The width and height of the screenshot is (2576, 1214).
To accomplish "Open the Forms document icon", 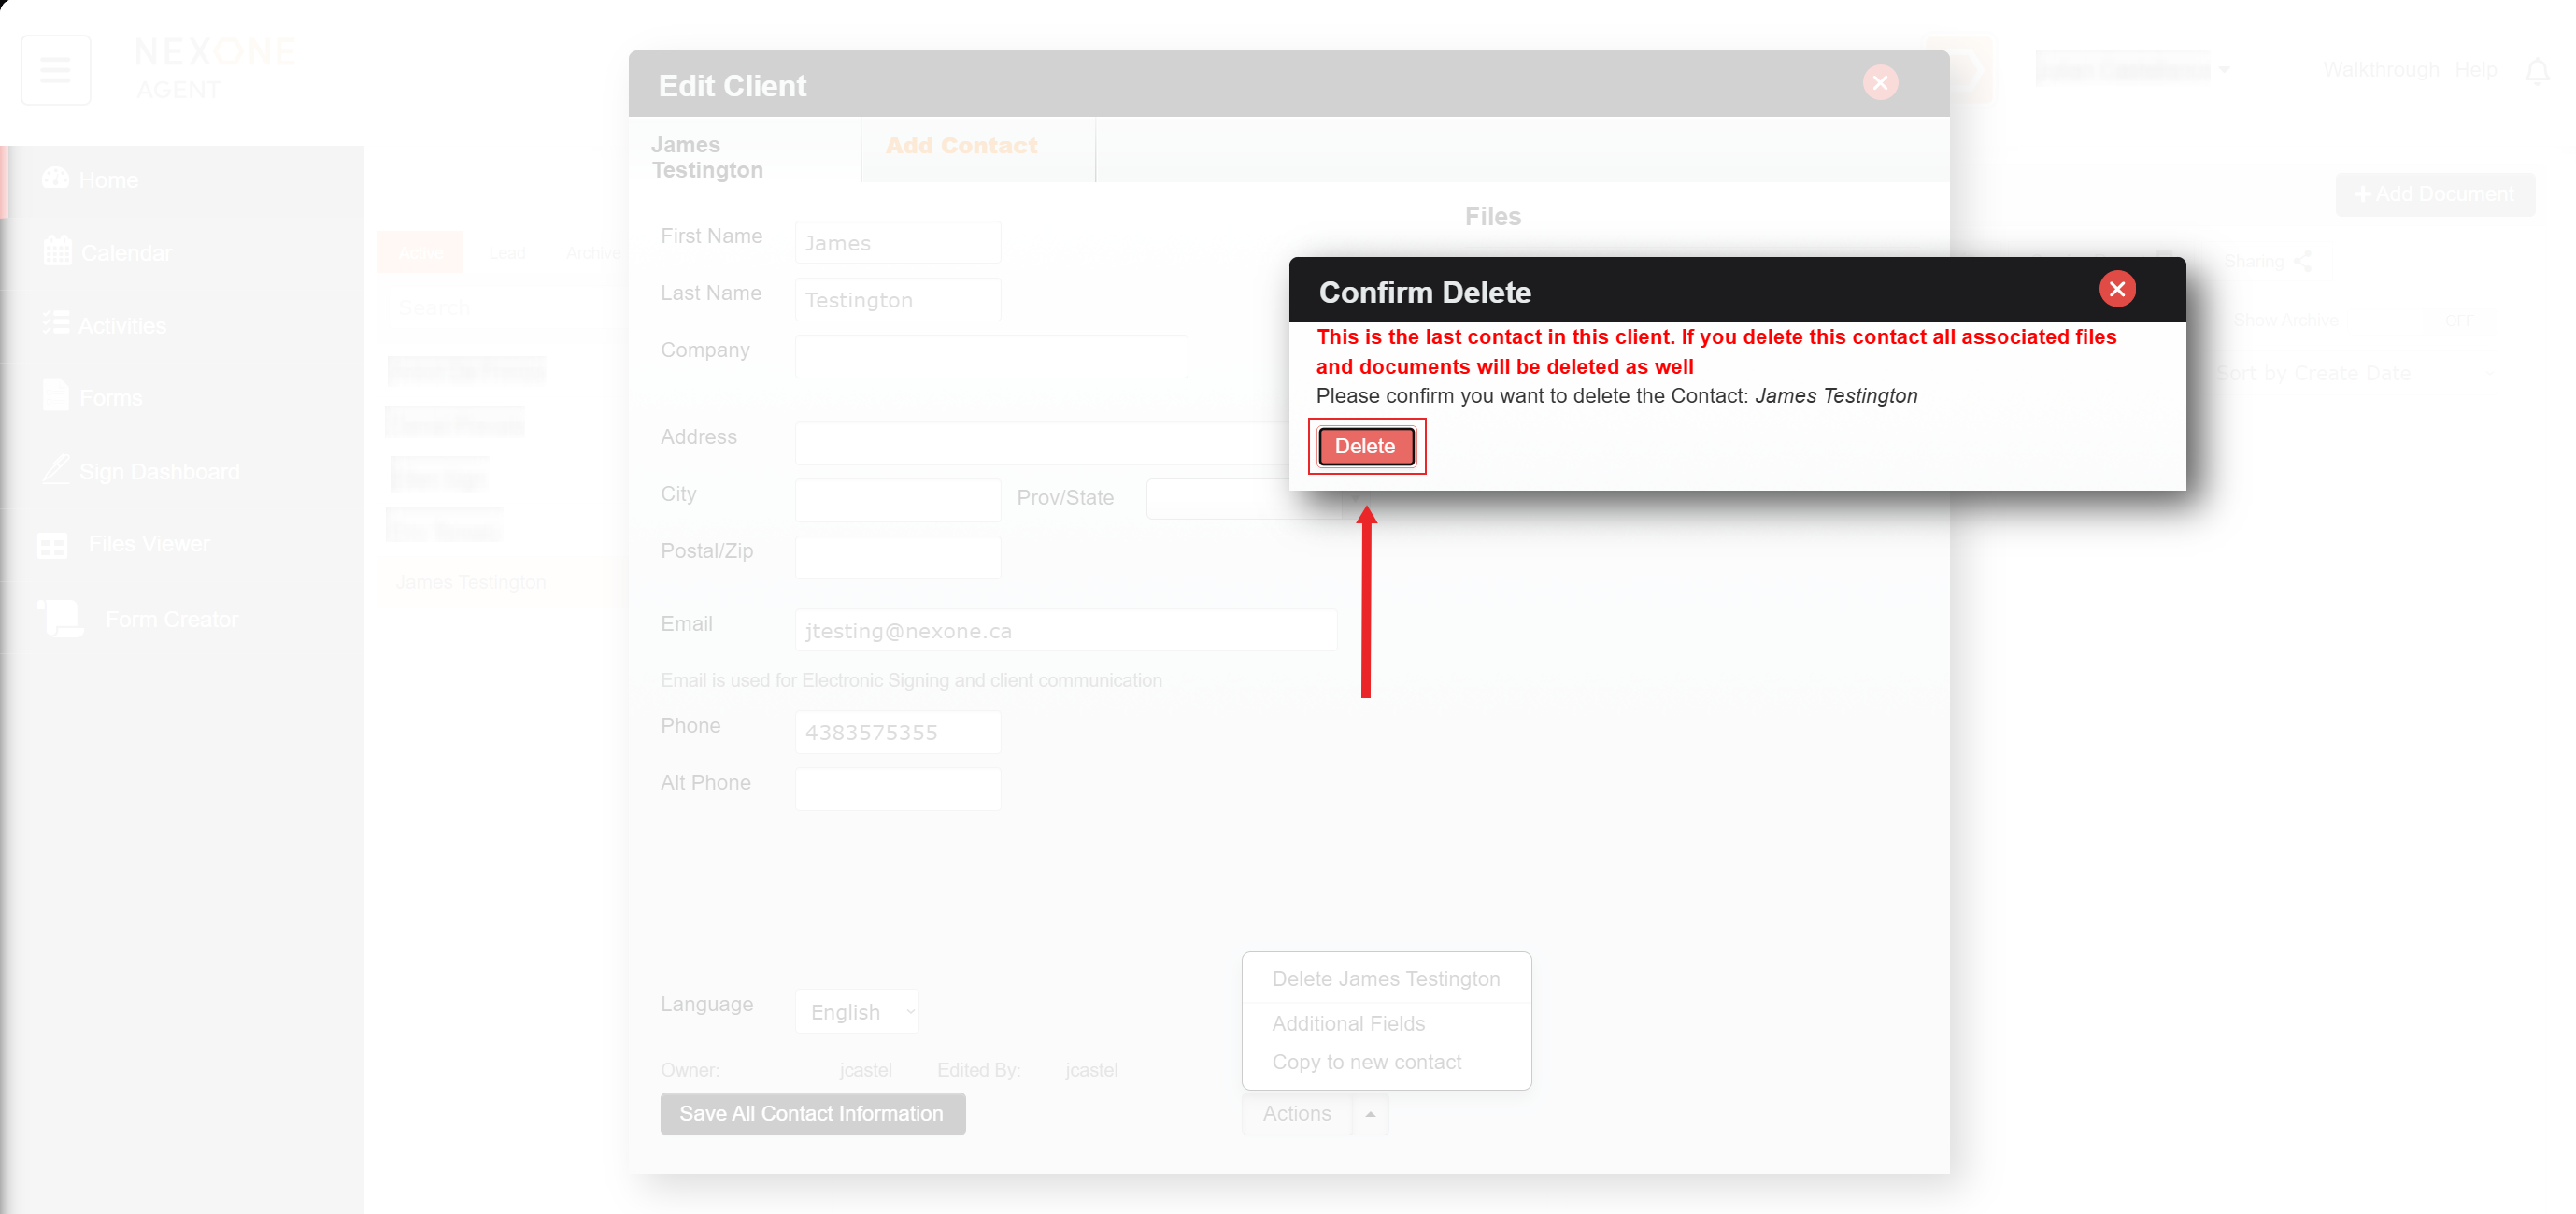I will [x=56, y=396].
